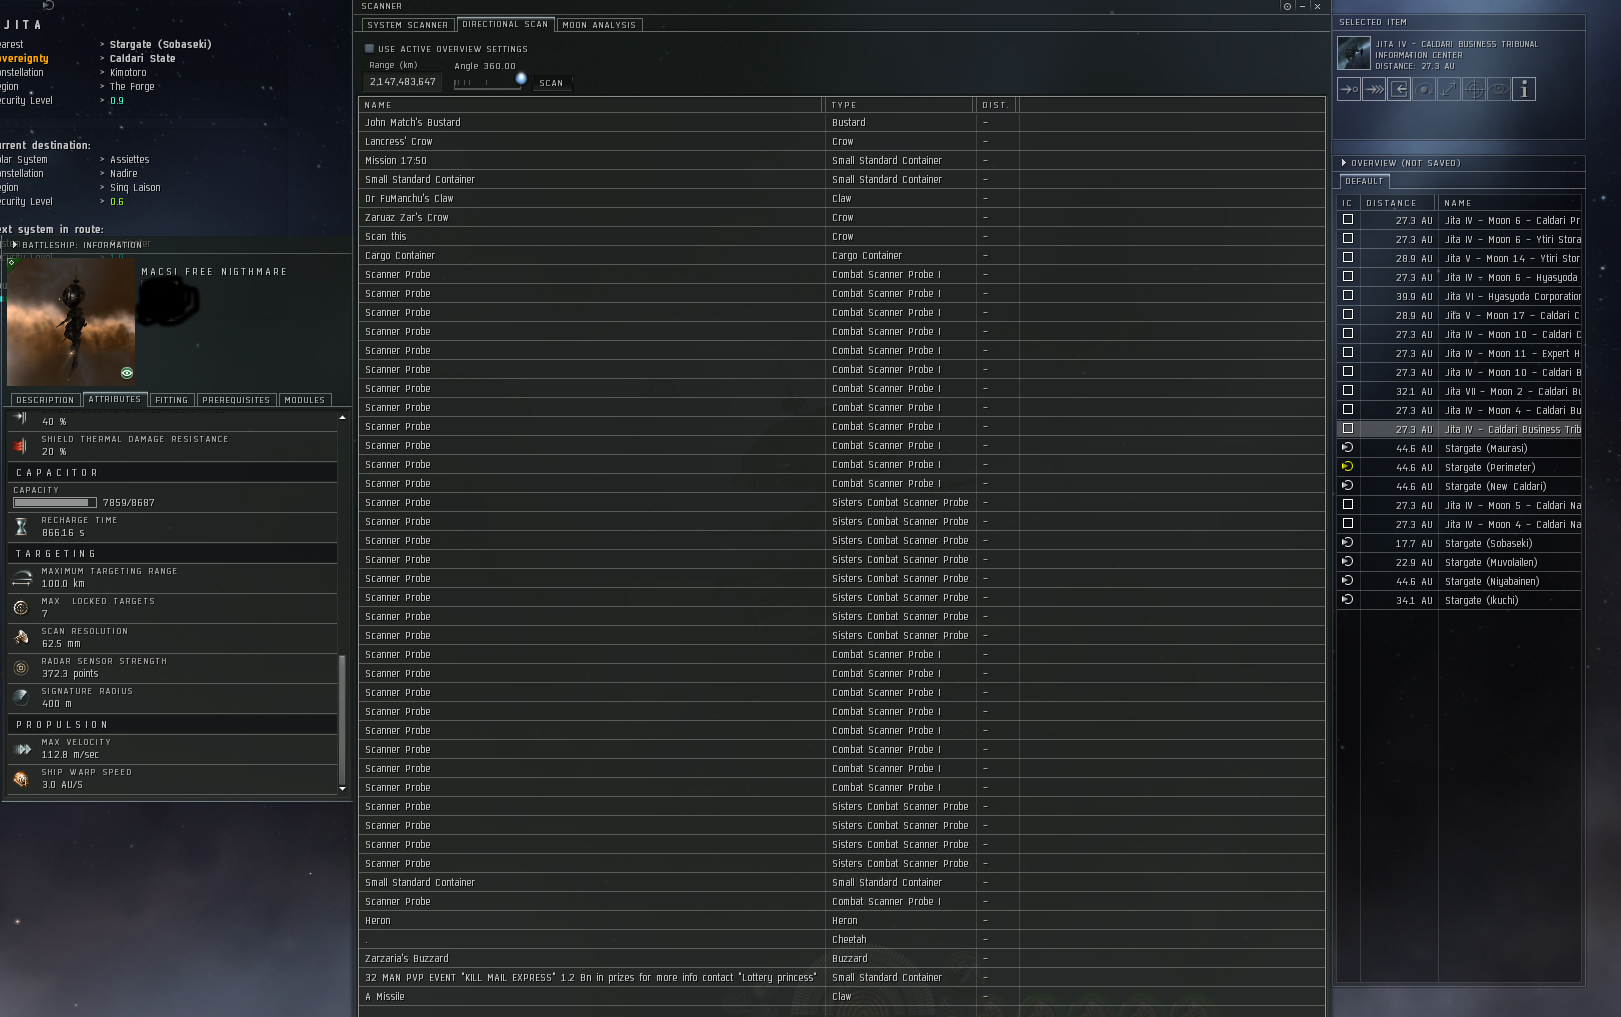Click the Warp To icon in Selected Item
The width and height of the screenshot is (1621, 1017).
pyautogui.click(x=1374, y=89)
